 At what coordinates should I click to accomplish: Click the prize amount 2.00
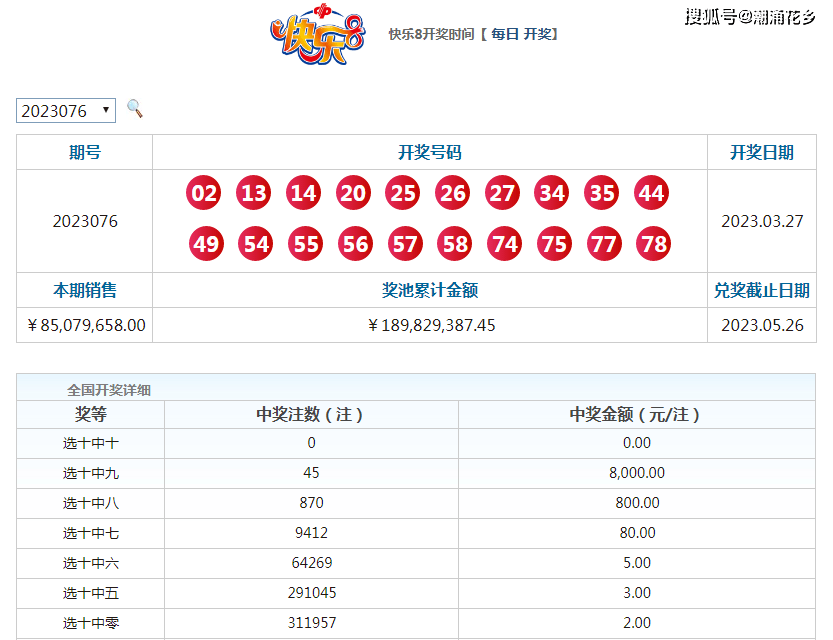[x=637, y=622]
